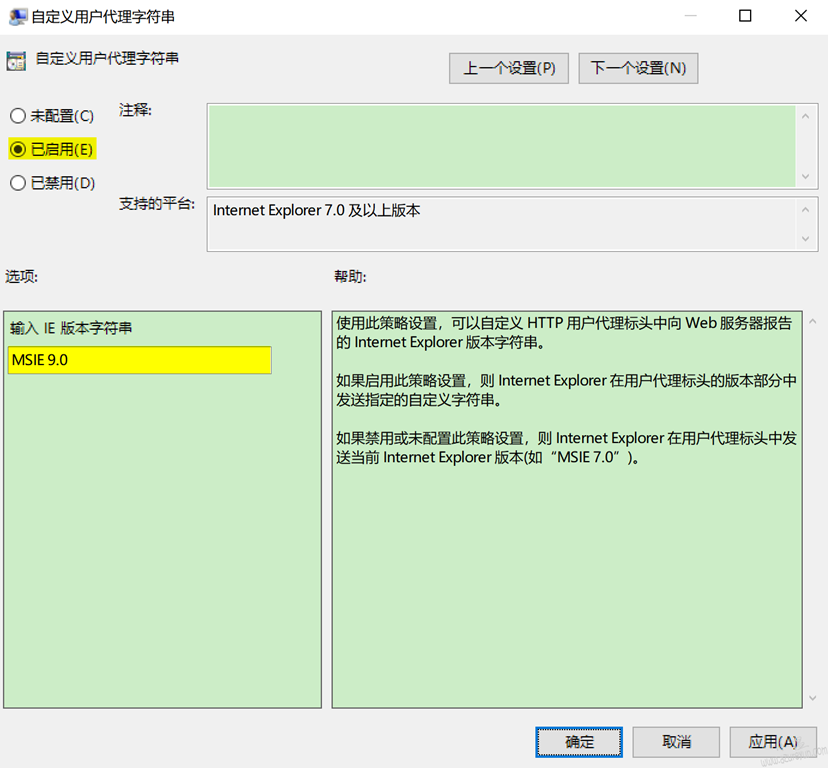The image size is (828, 768).
Task: Maximize the 自定义用户代理字符串 window
Action: (745, 16)
